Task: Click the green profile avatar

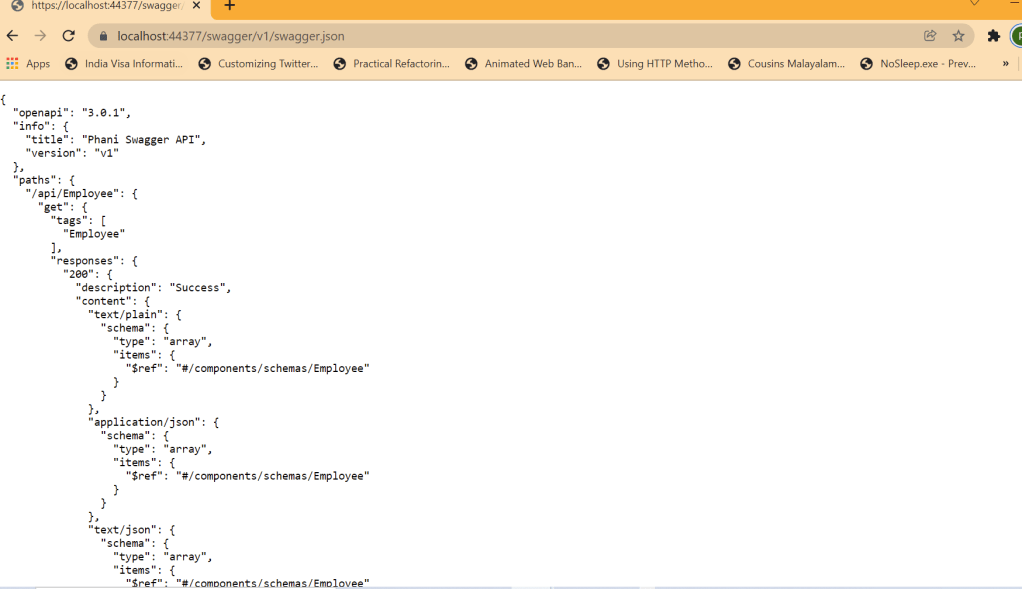Action: point(1015,36)
